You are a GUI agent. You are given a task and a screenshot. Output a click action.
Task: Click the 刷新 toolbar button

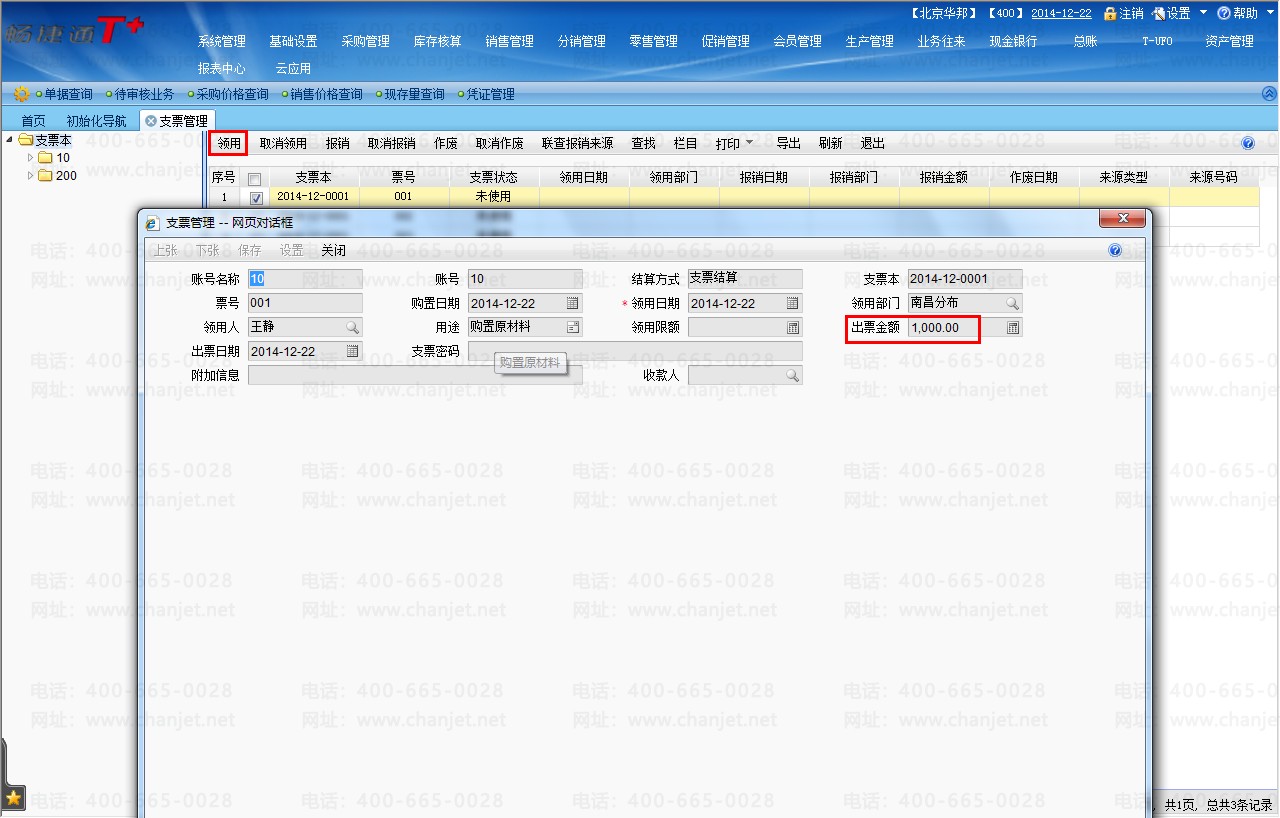tap(831, 143)
